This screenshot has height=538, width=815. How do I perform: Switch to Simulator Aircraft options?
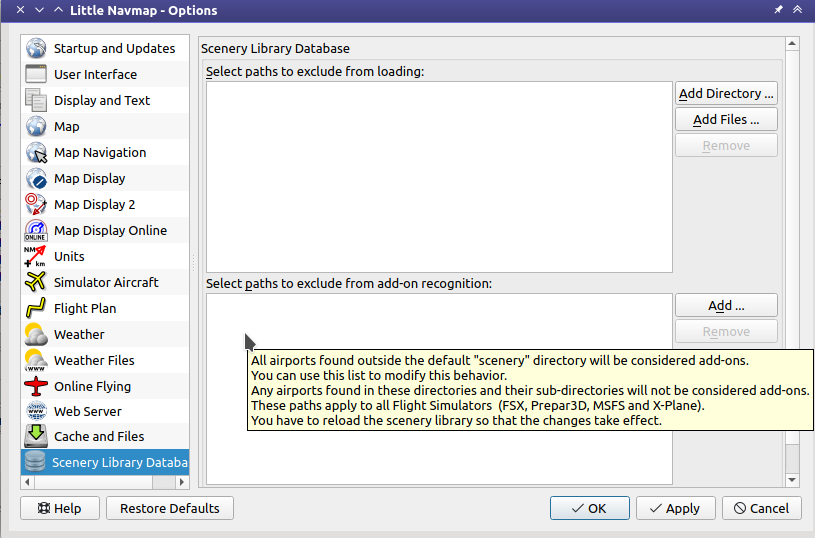(x=106, y=282)
